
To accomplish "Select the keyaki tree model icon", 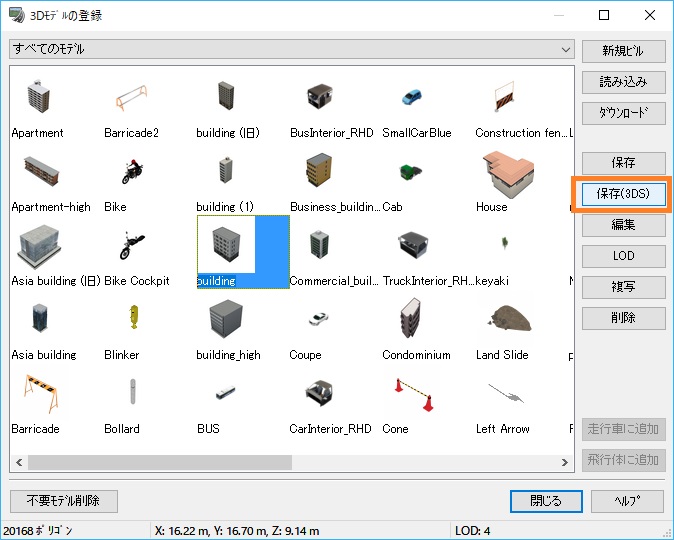I will [505, 243].
